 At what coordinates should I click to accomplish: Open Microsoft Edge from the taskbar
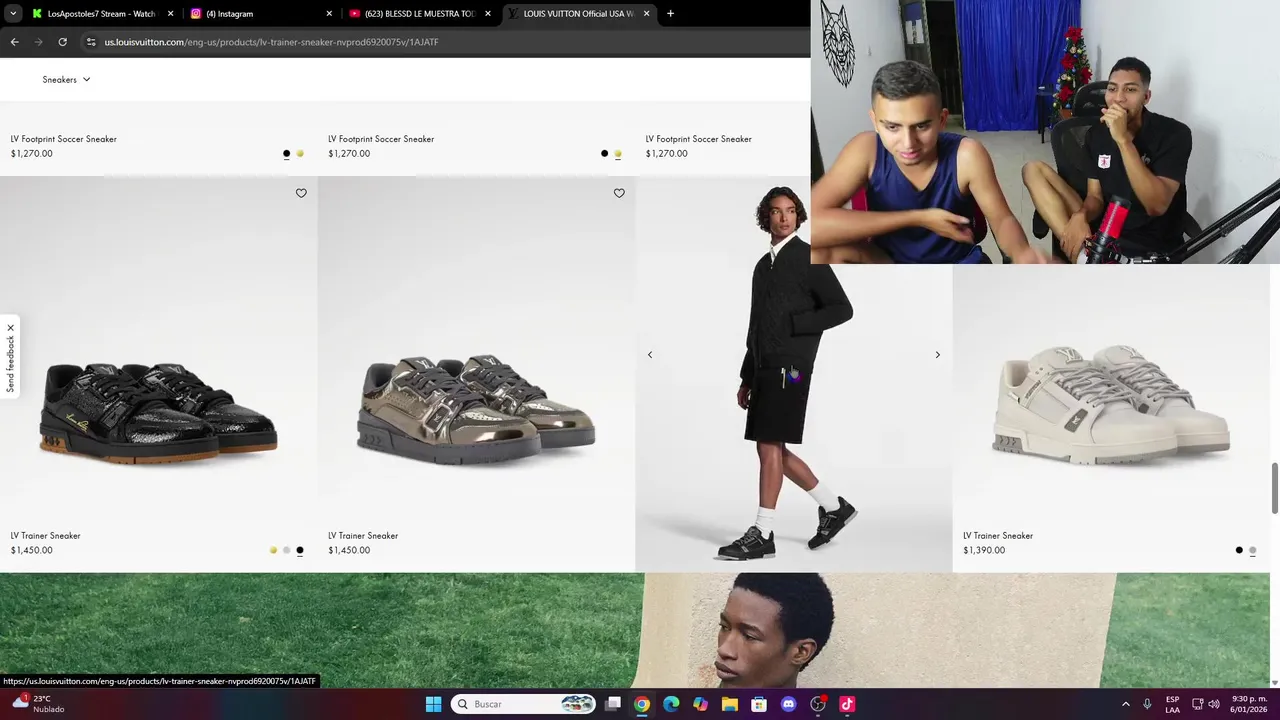coord(671,704)
